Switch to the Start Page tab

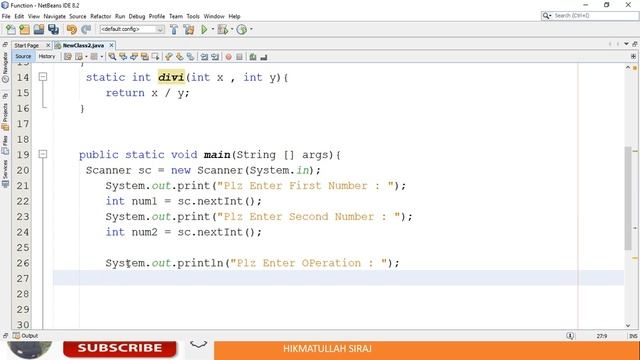coord(27,45)
